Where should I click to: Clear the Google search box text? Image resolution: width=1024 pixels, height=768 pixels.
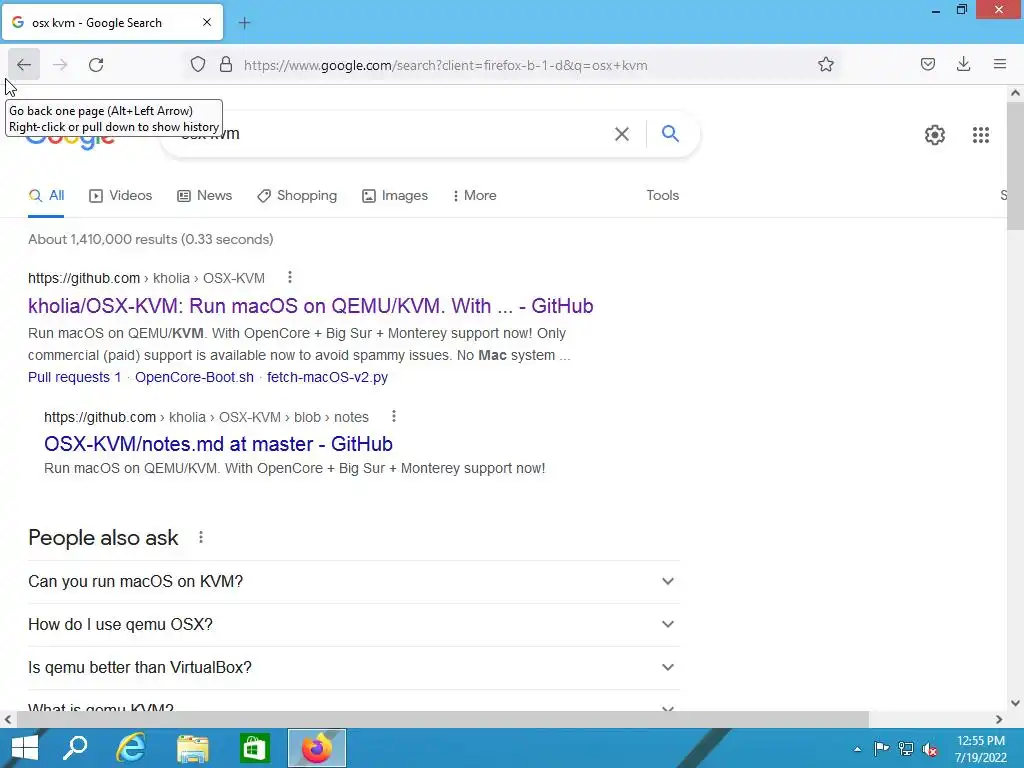tap(622, 134)
